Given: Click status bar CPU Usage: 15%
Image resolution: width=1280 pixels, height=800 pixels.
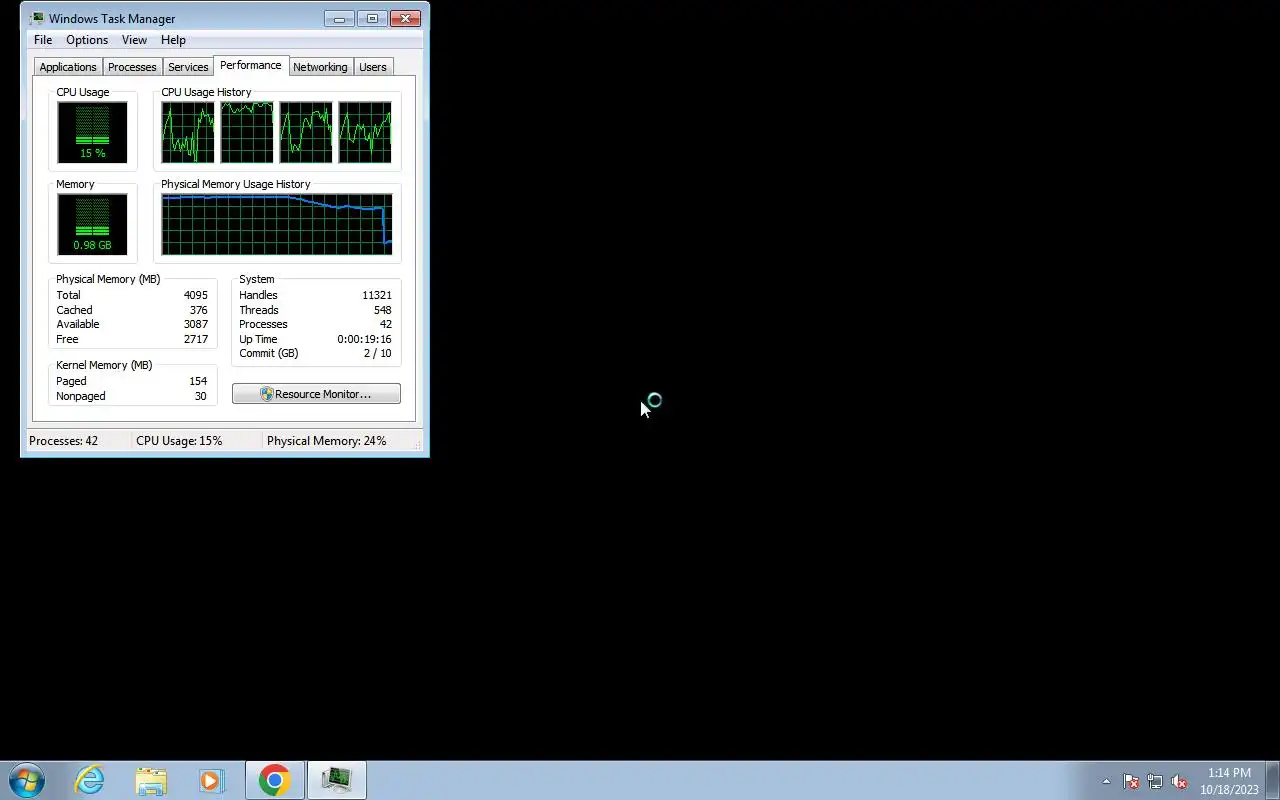Looking at the screenshot, I should pyautogui.click(x=179, y=441).
